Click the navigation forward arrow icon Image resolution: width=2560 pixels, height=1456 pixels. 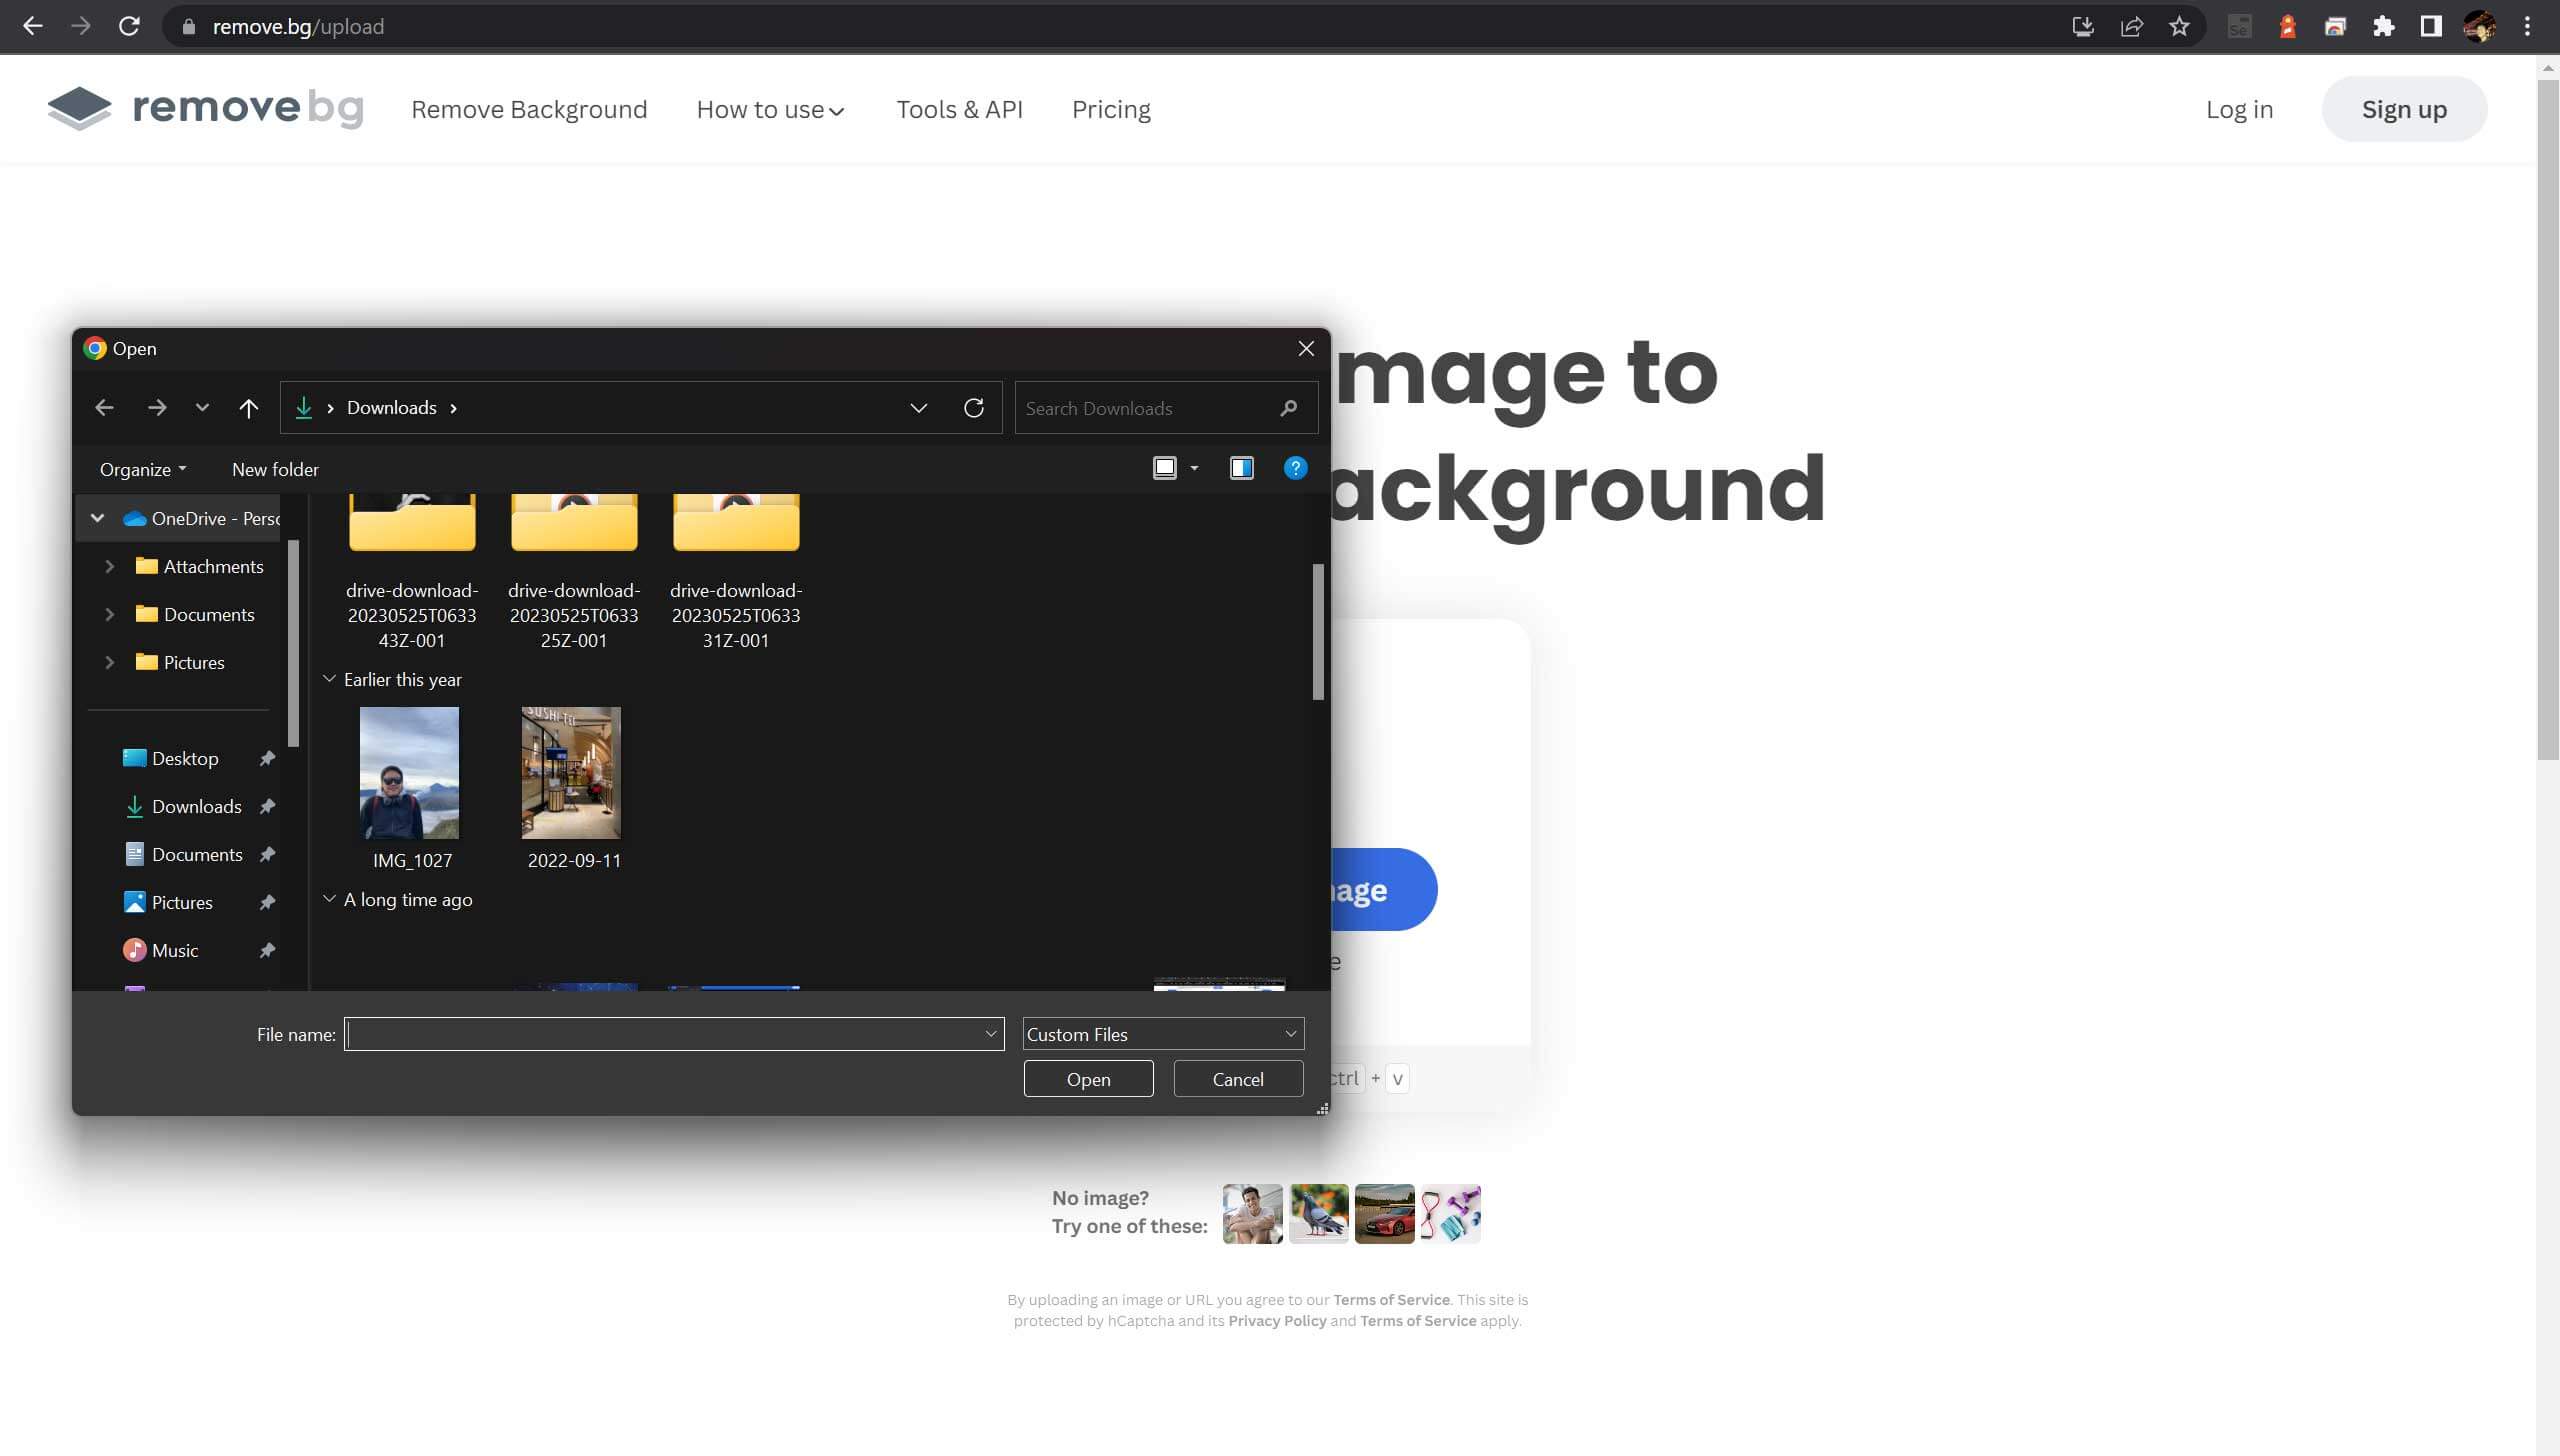[x=155, y=406]
